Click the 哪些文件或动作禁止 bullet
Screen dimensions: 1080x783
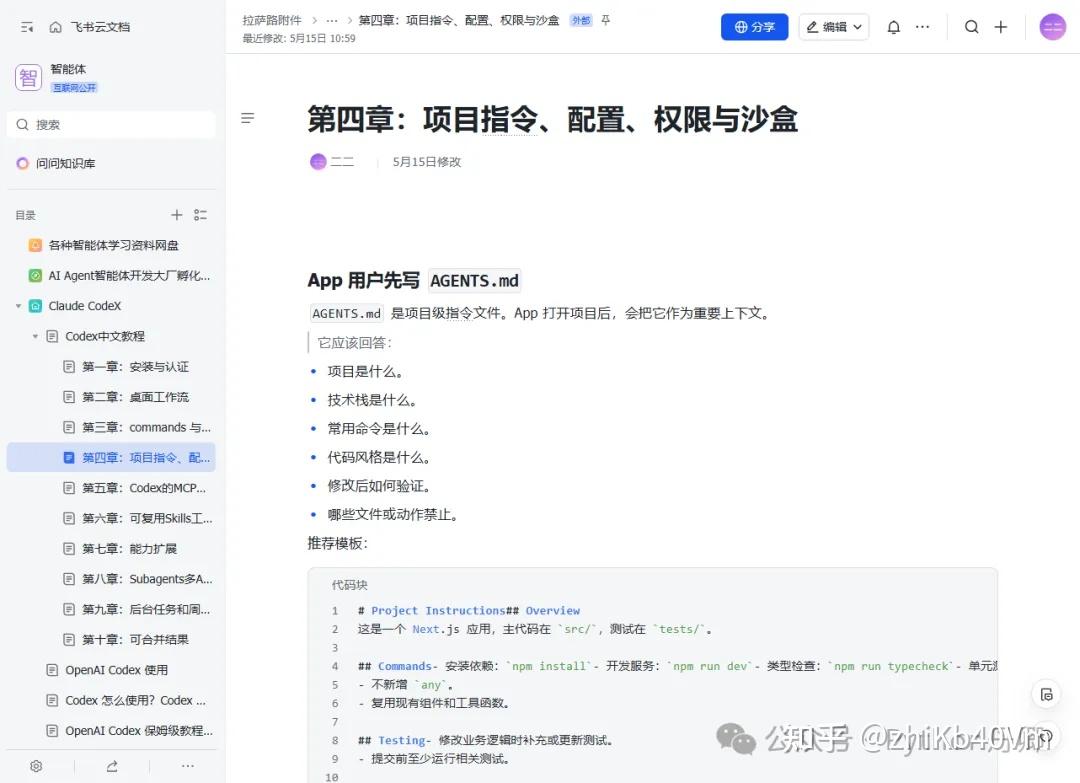tap(393, 514)
